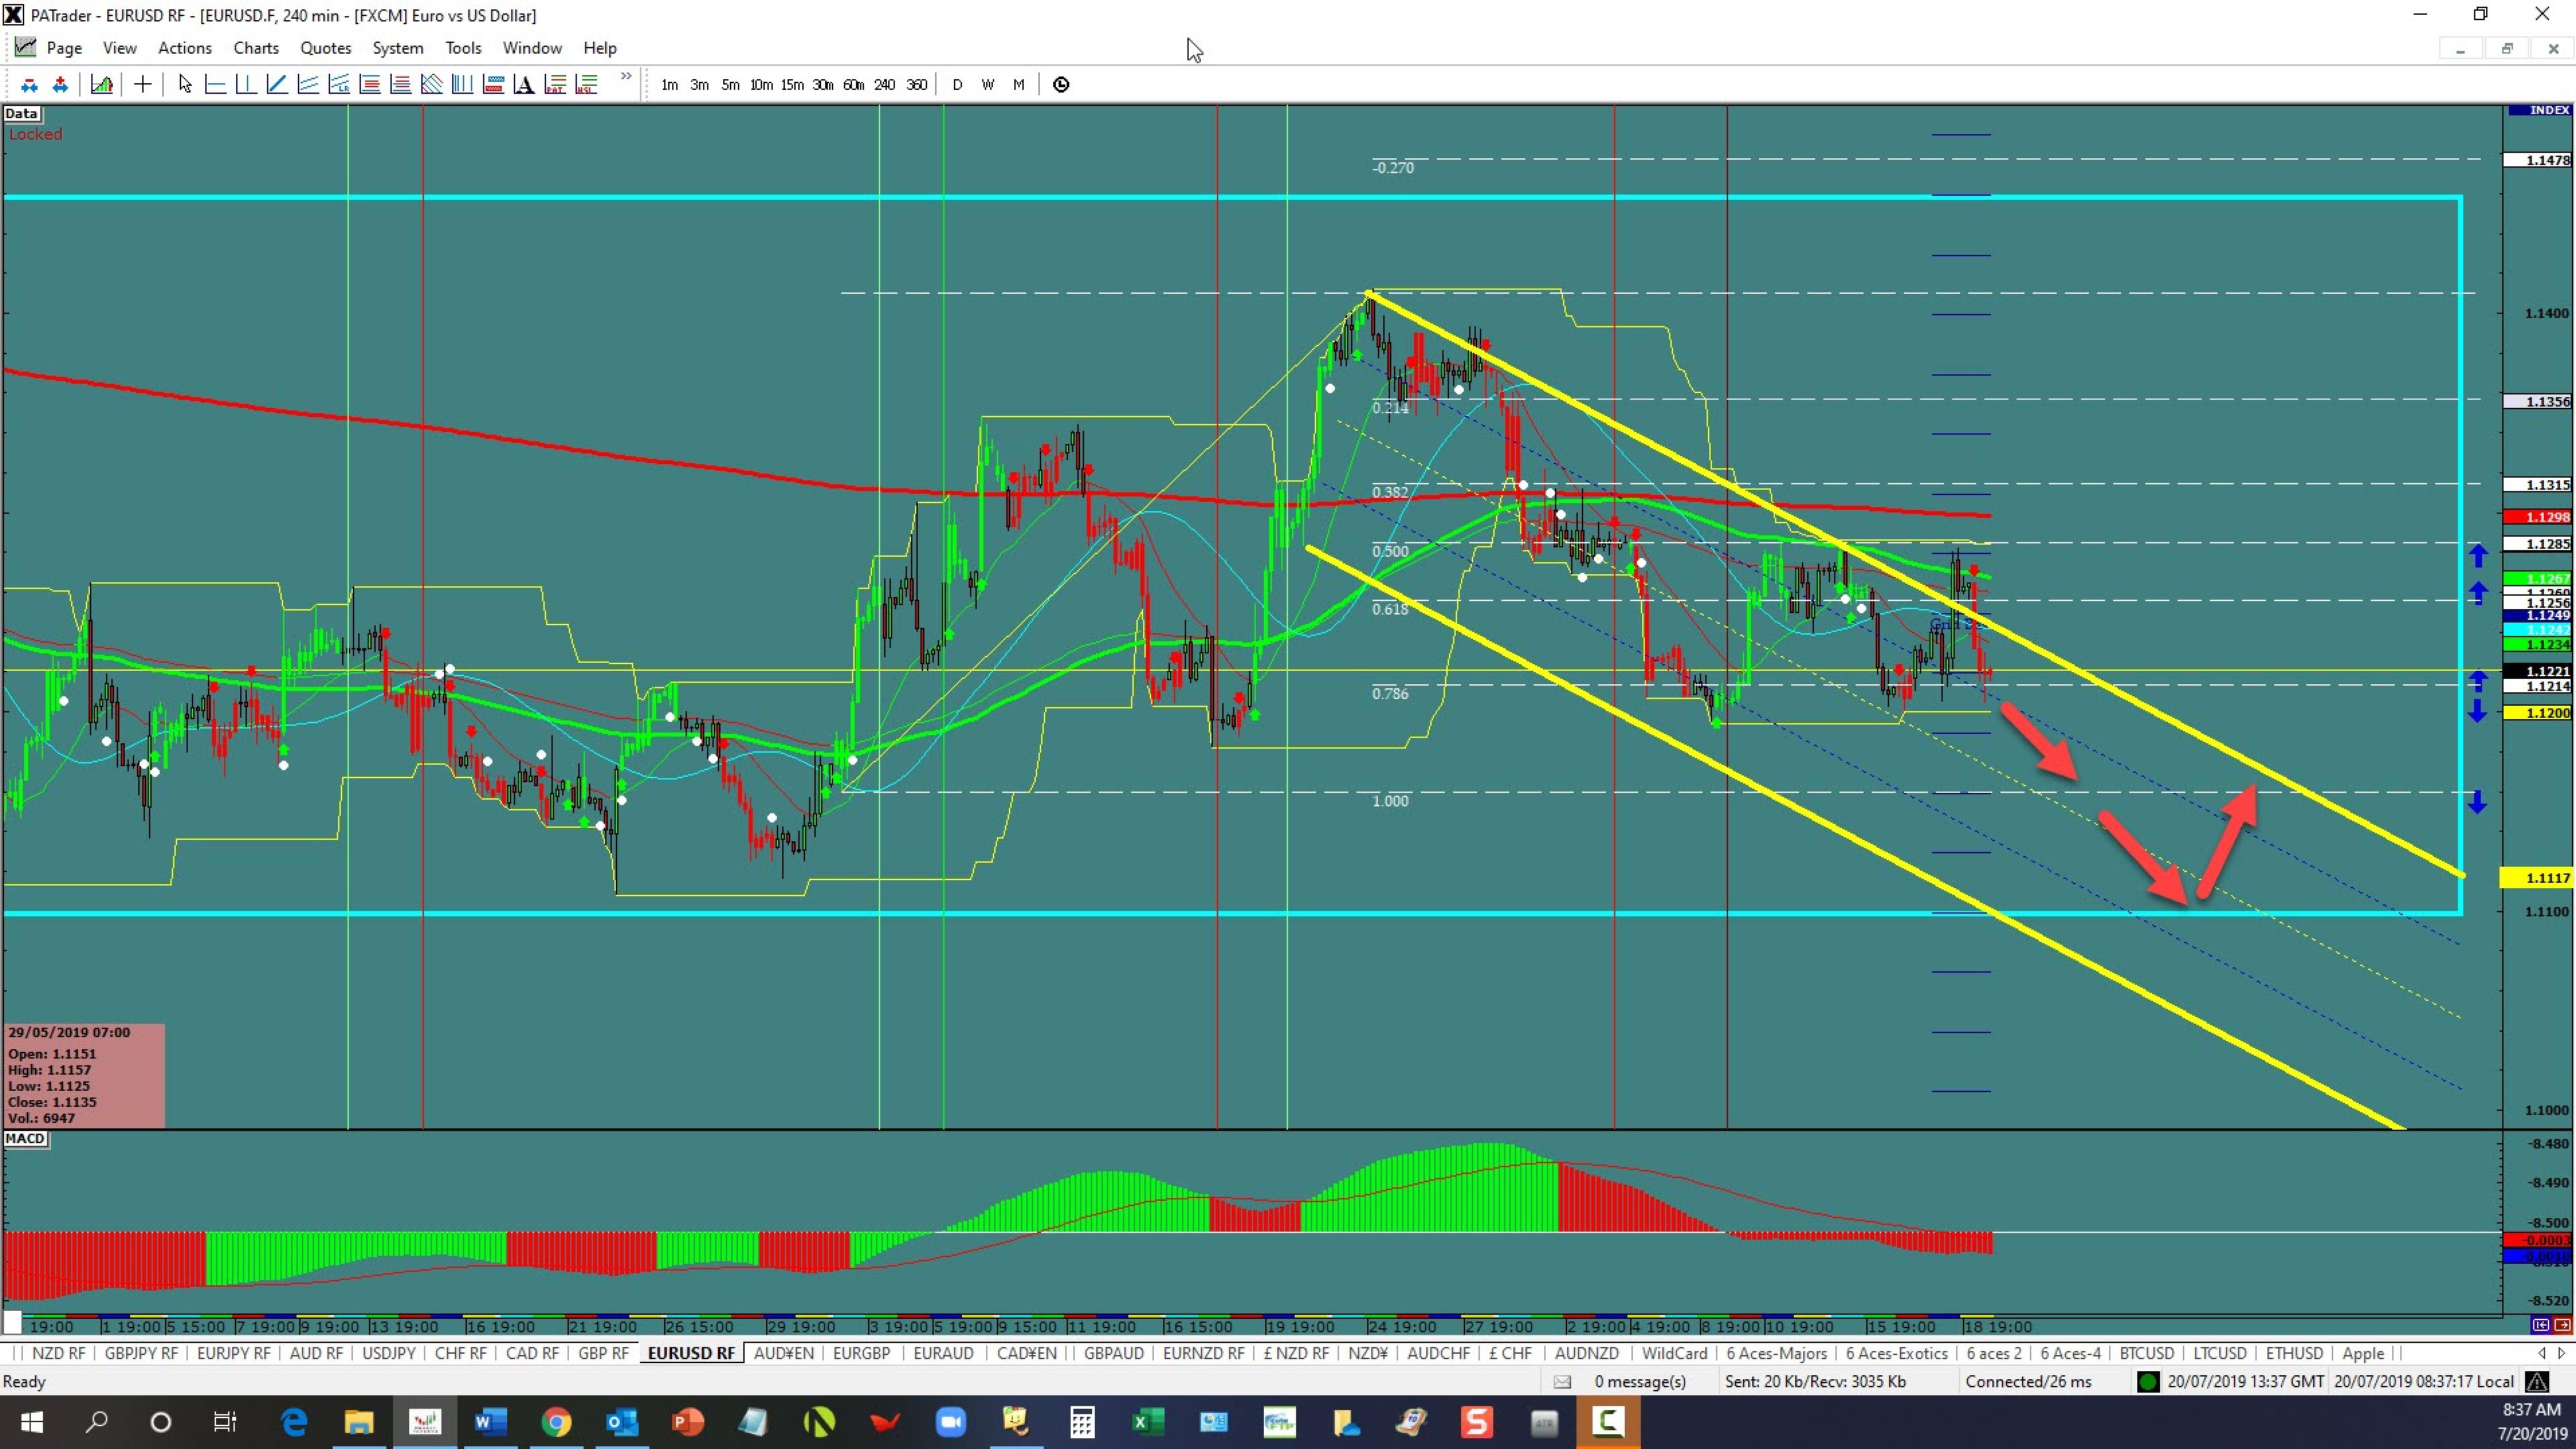
Task: Select the parallel channel lines tool
Action: click(x=308, y=85)
